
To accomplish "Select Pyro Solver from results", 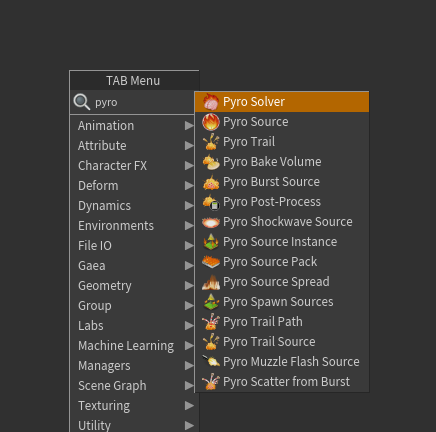I will tap(282, 102).
